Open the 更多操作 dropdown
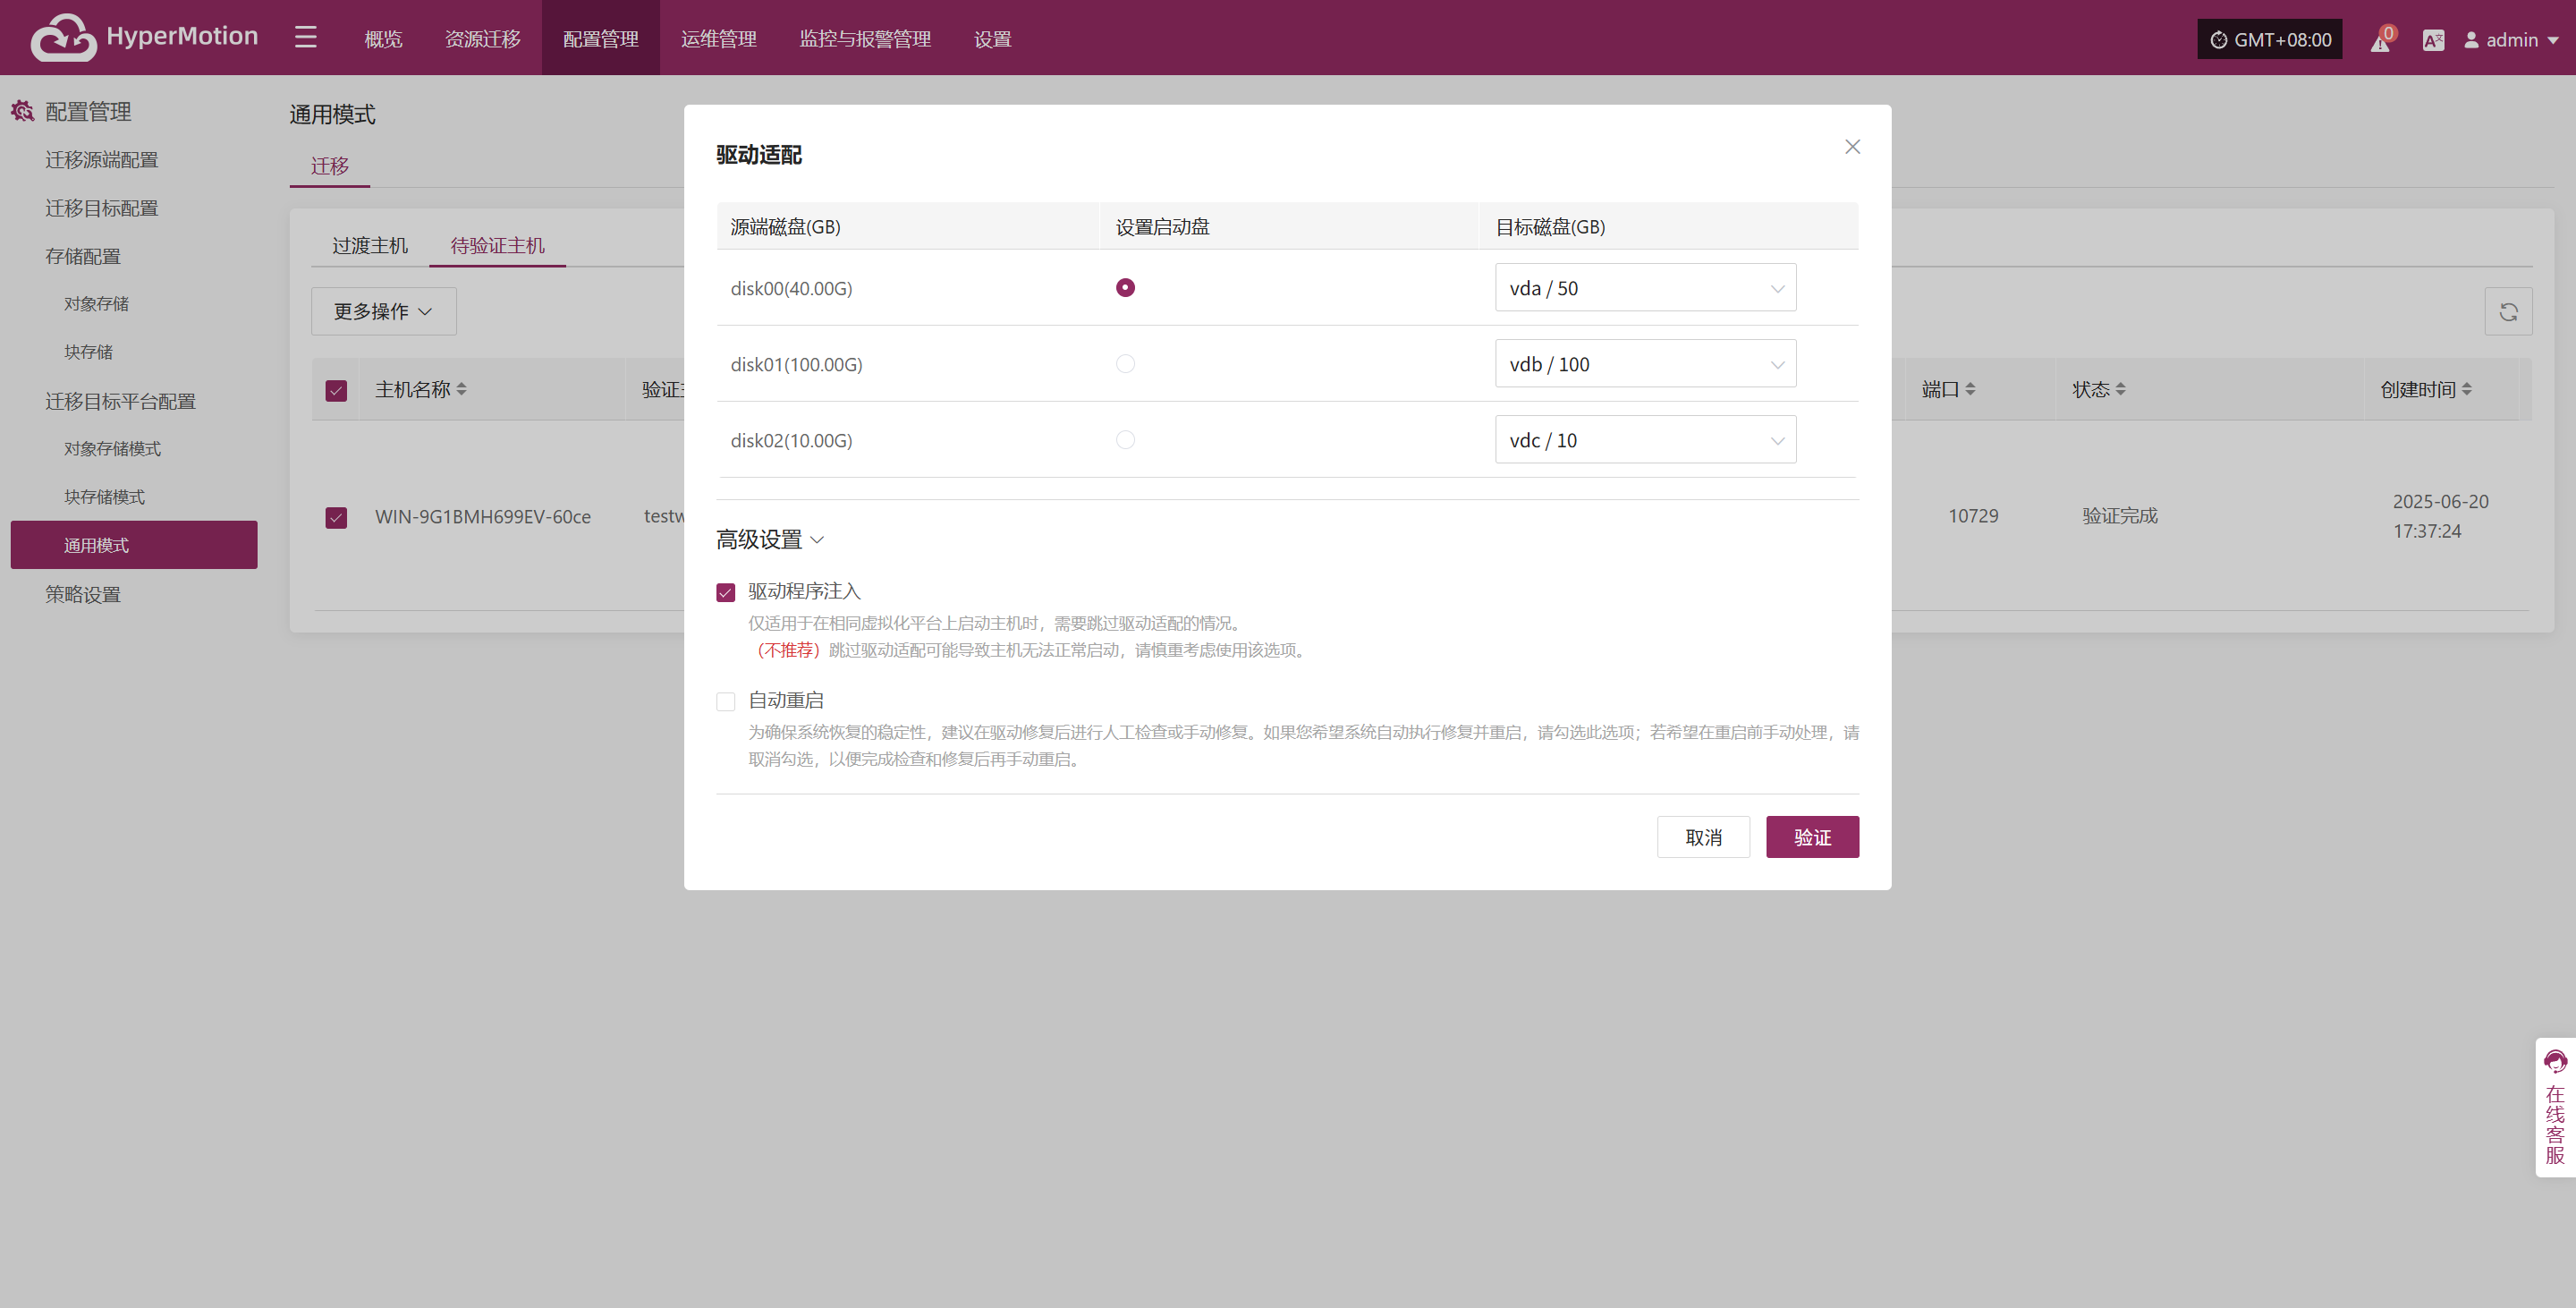This screenshot has height=1308, width=2576. tap(383, 312)
